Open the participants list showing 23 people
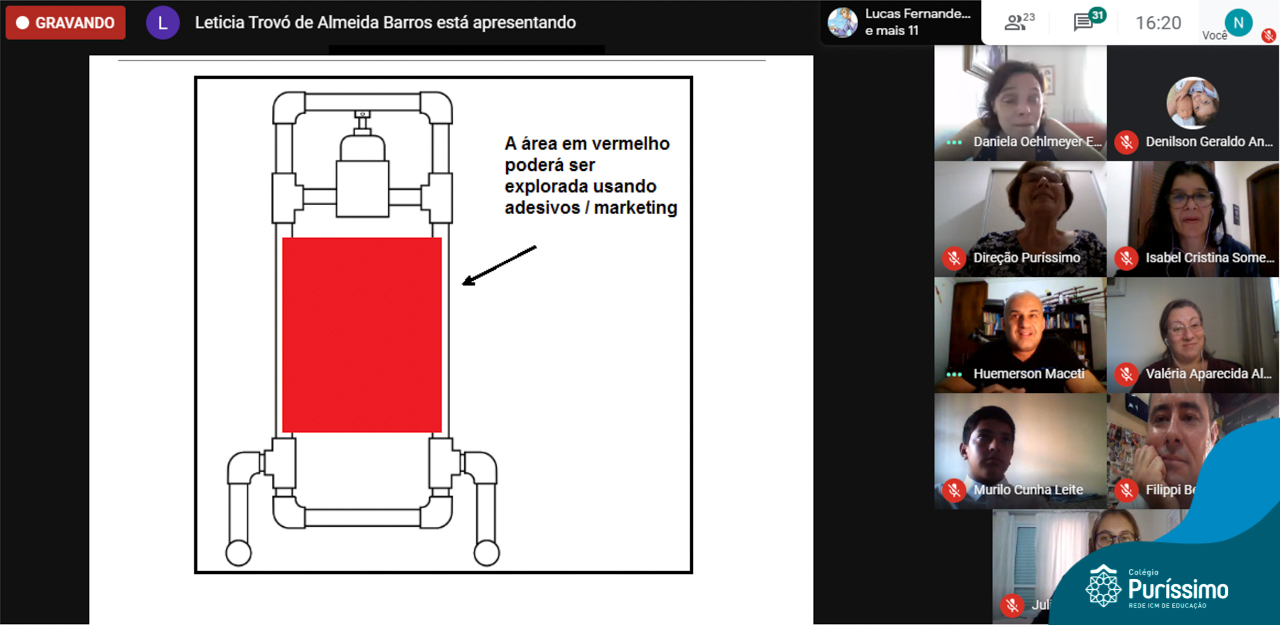Viewport: 1280px width, 625px height. click(x=1019, y=22)
